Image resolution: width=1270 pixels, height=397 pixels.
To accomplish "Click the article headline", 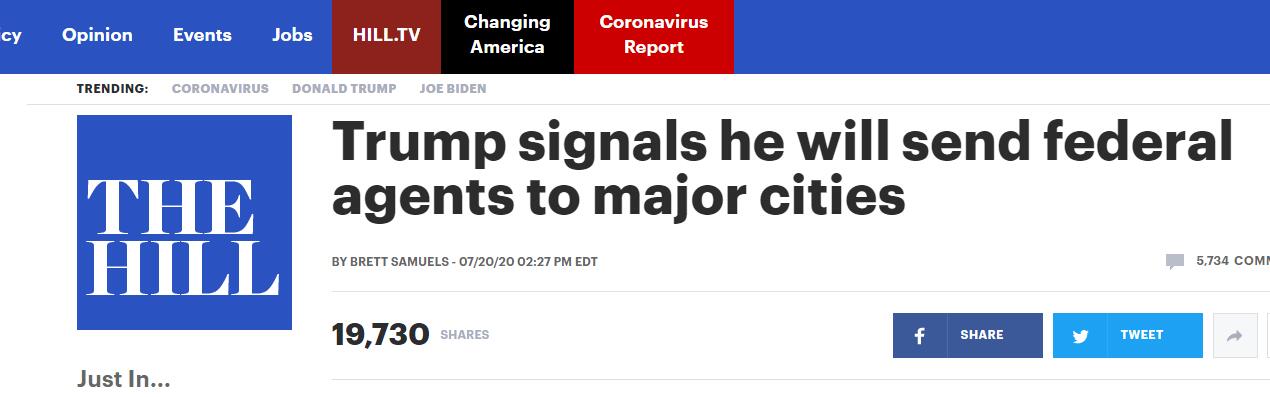I will click(782, 169).
